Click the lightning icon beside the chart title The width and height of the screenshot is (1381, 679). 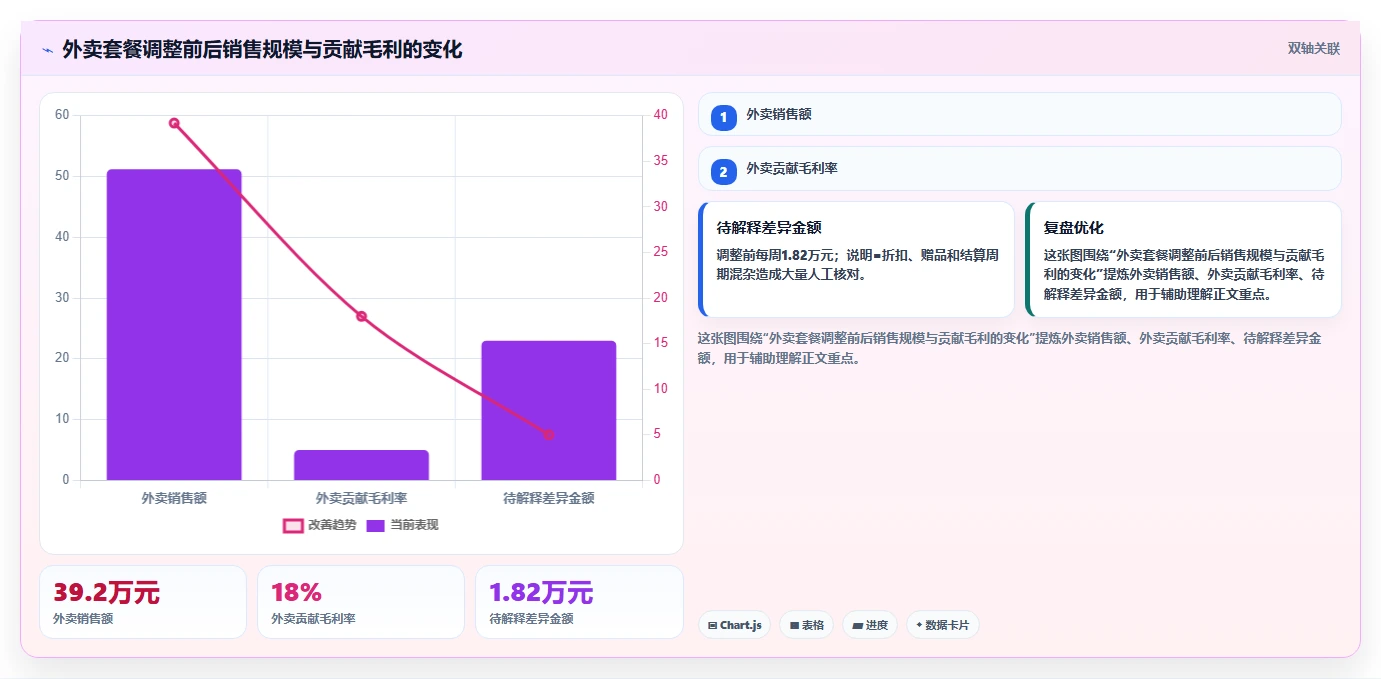[47, 50]
